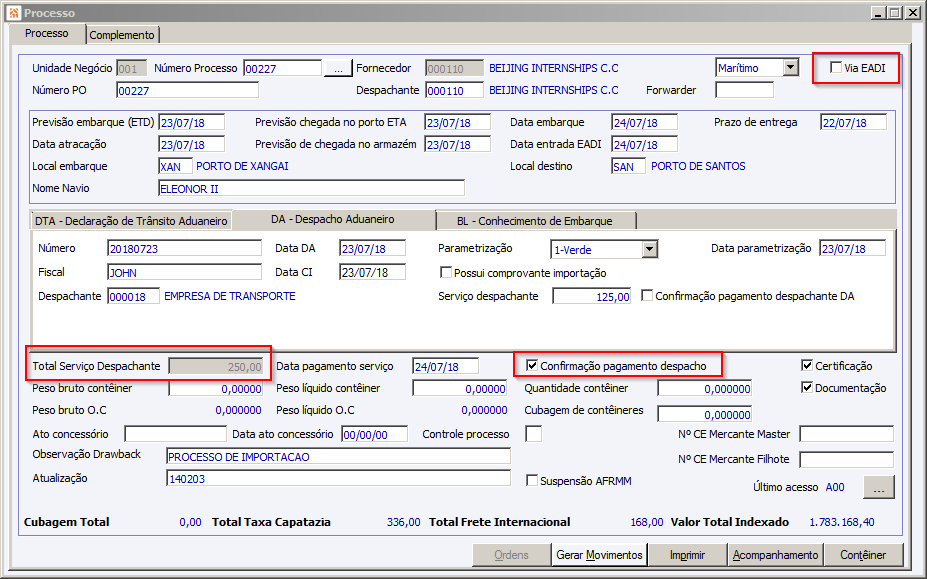This screenshot has height=579, width=927.
Task: Click the Nome Navio input field
Action: click(312, 189)
